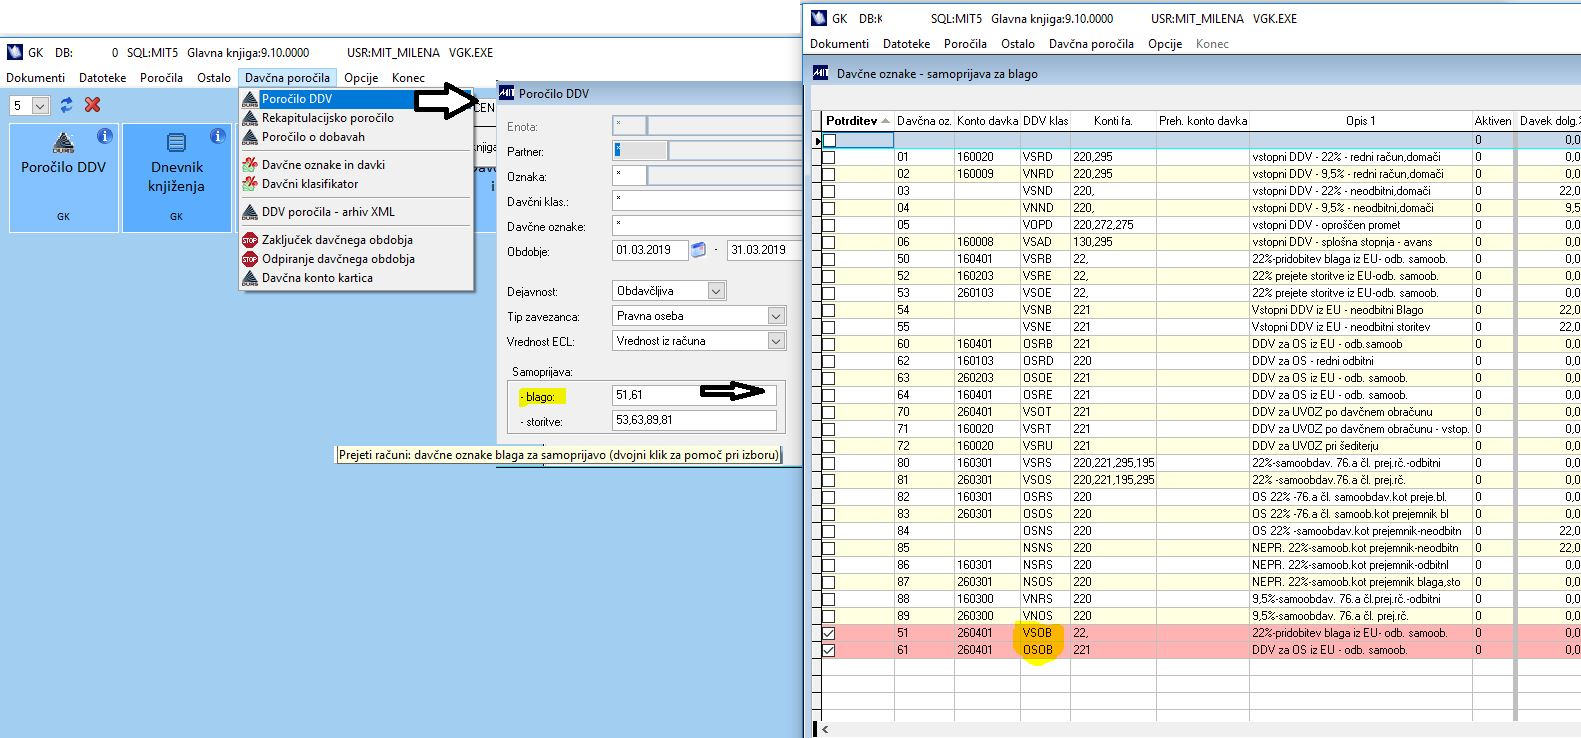This screenshot has height=738, width=1581.
Task: Open the Tip zavezanca dropdown
Action: pos(776,316)
